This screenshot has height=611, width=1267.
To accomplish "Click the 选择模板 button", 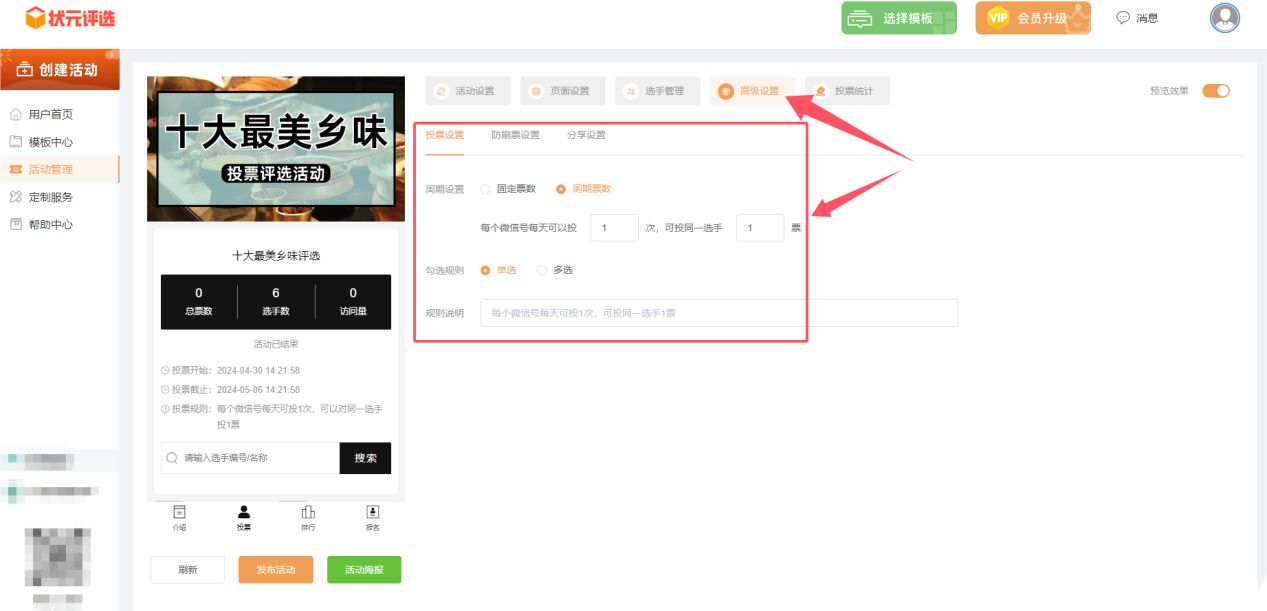I will click(x=898, y=18).
